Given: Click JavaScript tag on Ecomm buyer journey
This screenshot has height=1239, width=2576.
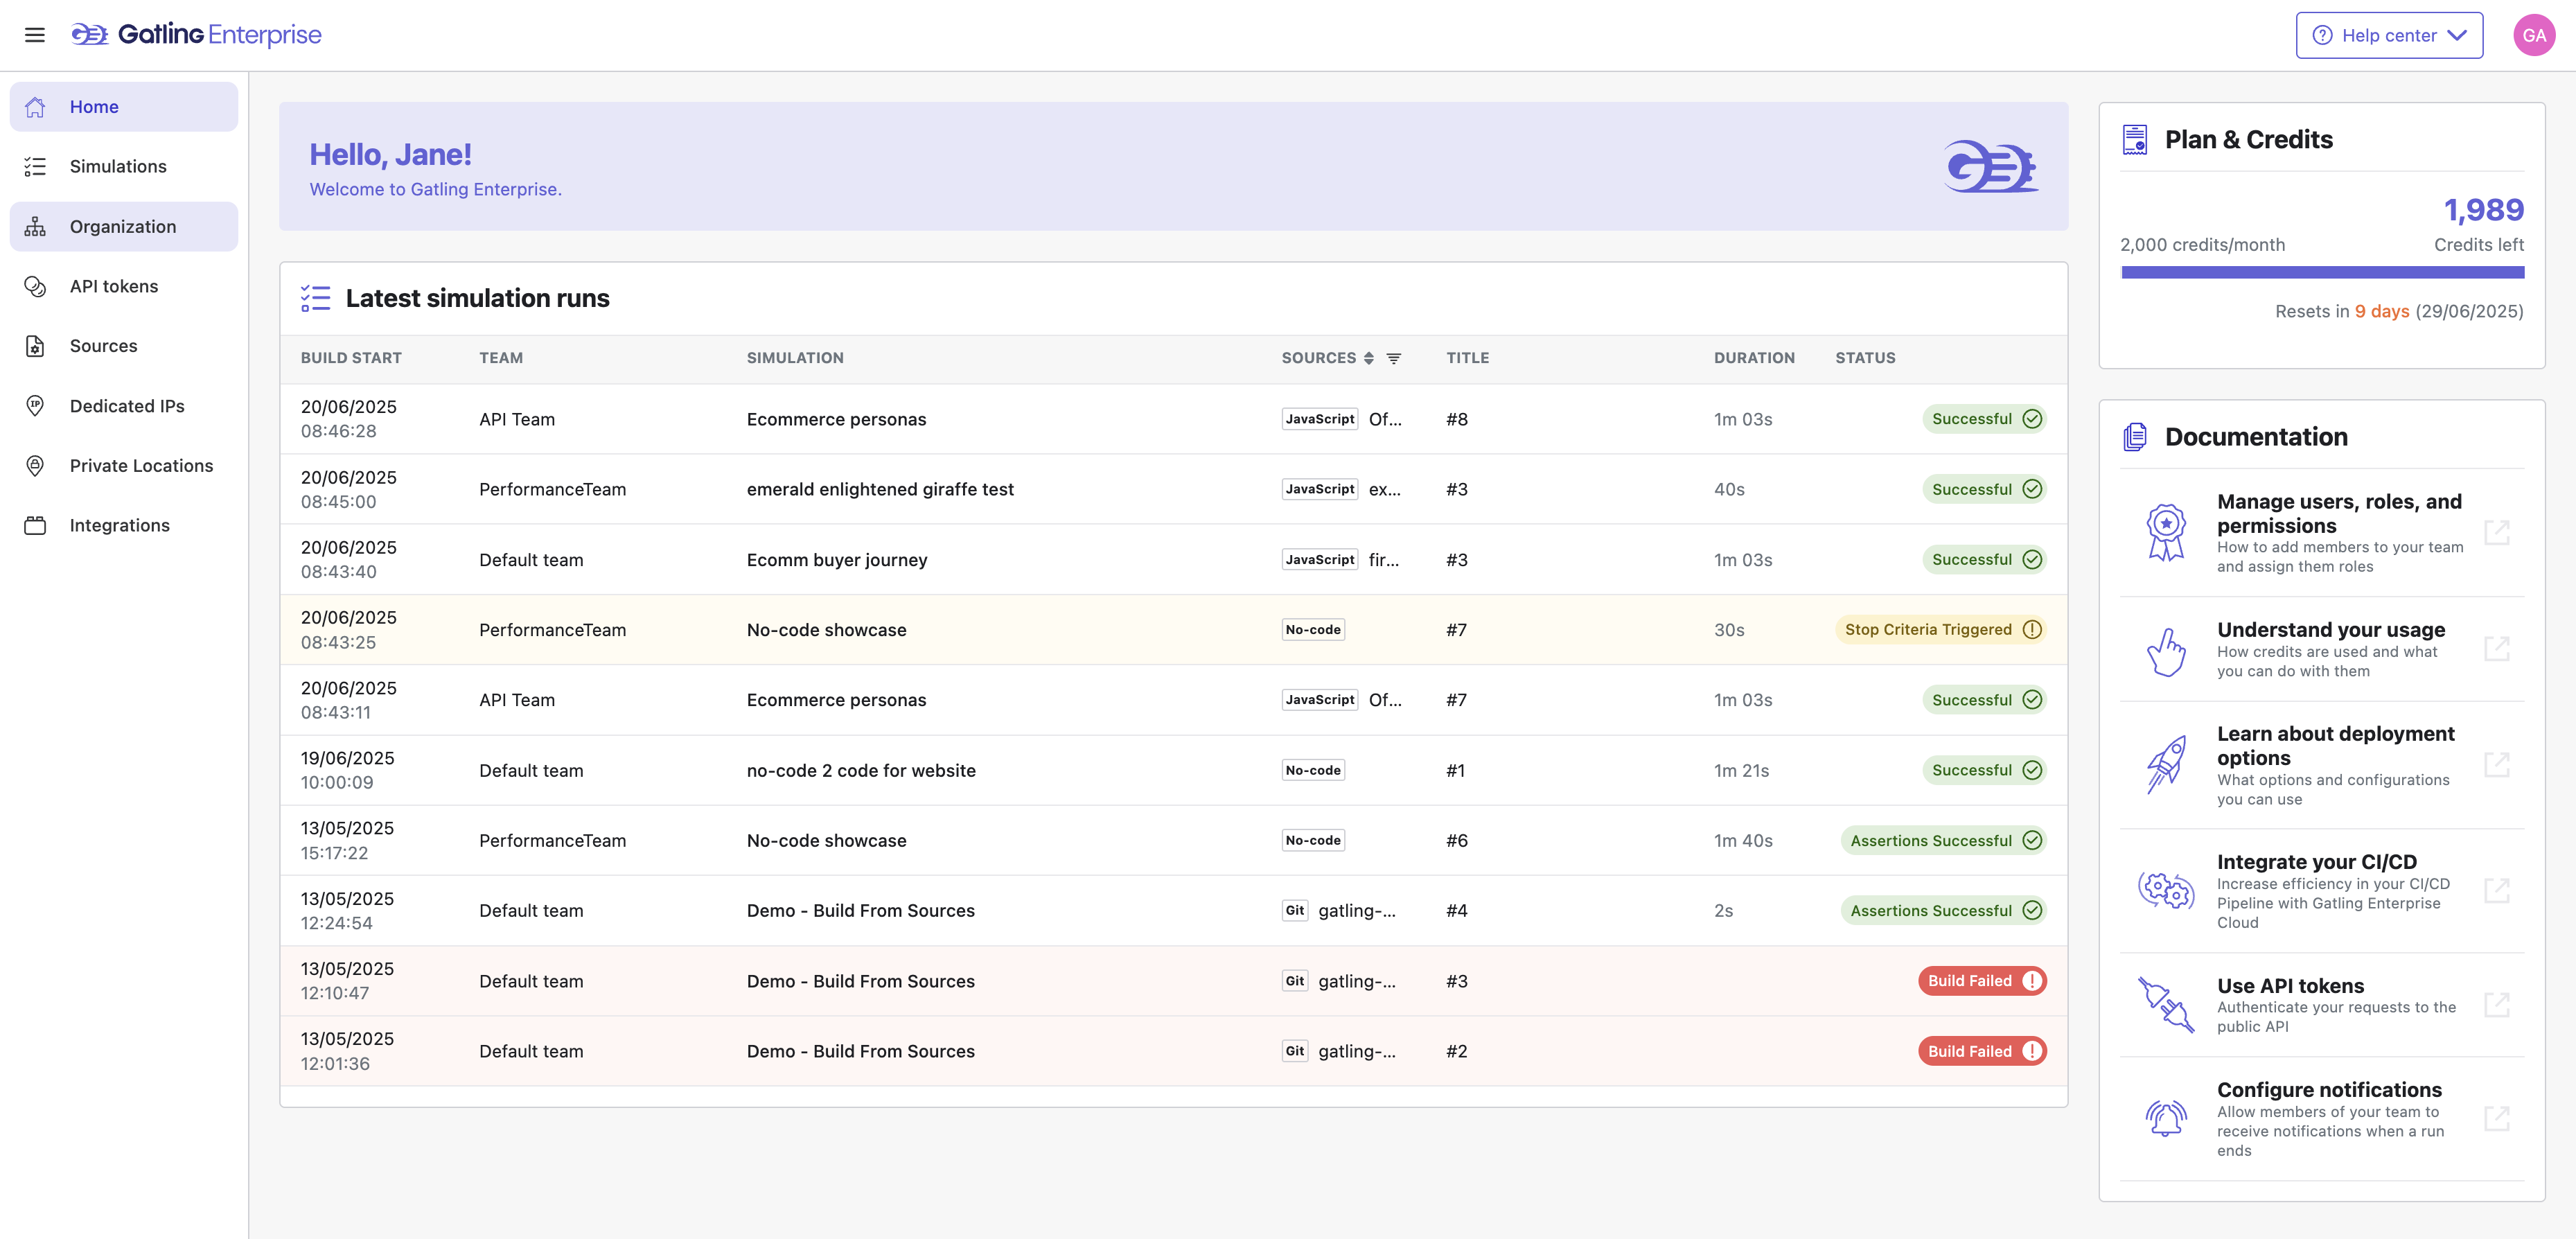Looking at the screenshot, I should pos(1319,560).
